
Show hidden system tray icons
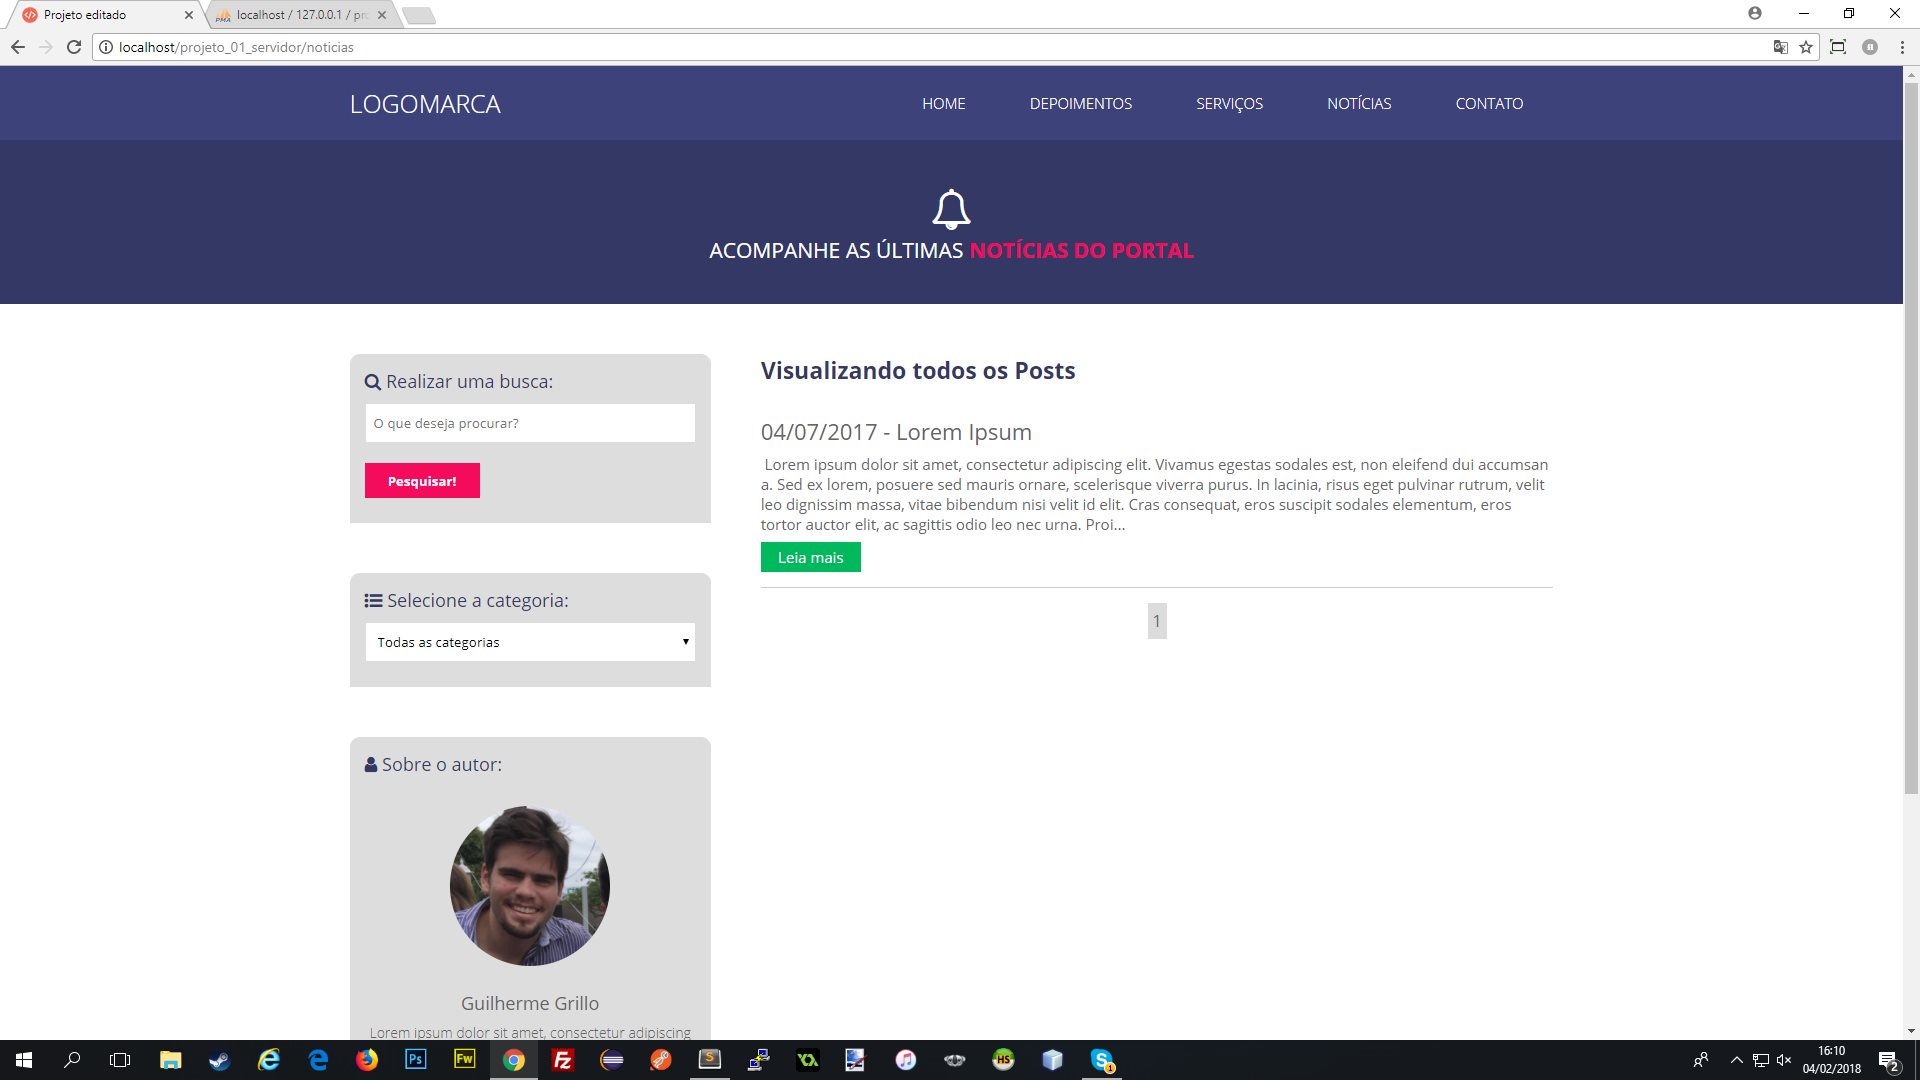pyautogui.click(x=1736, y=1060)
